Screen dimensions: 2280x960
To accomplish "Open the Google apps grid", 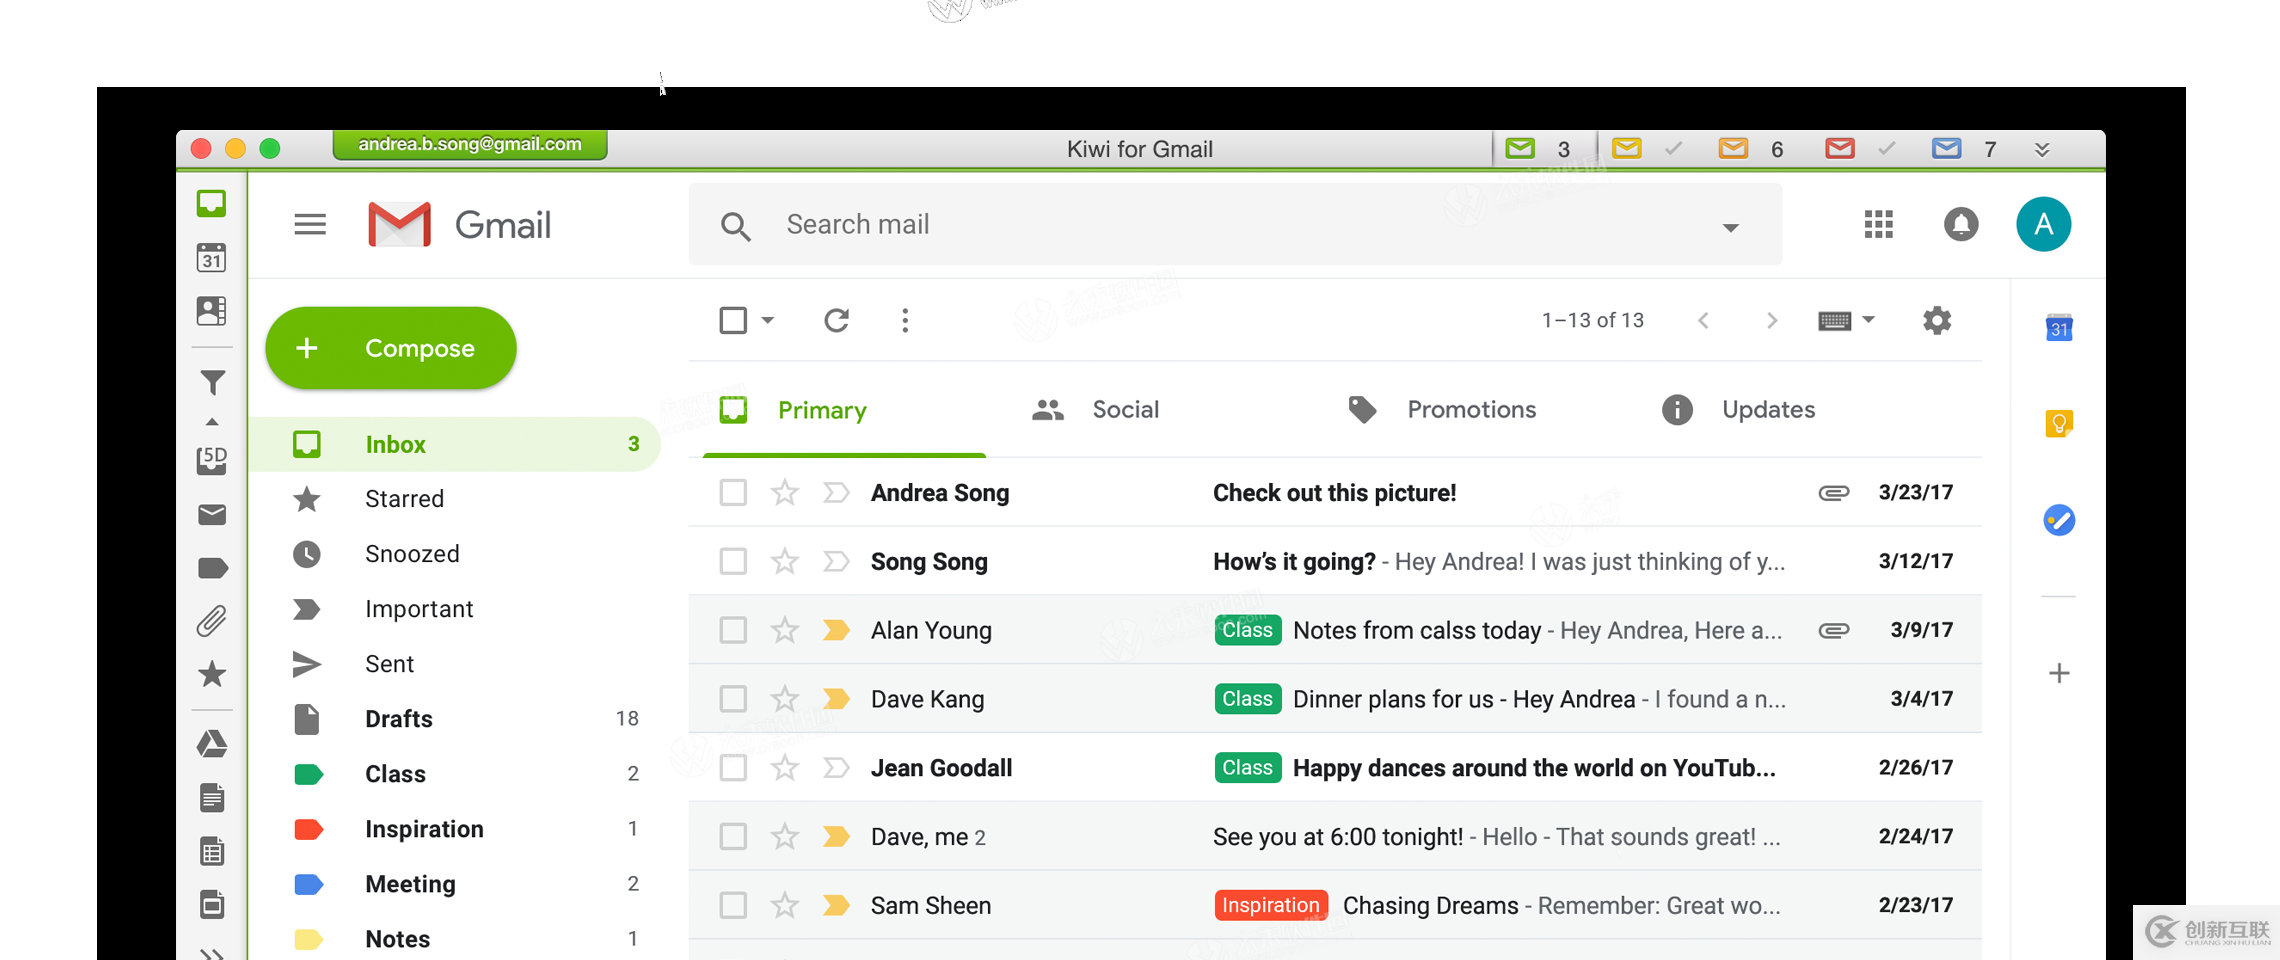I will pyautogui.click(x=1879, y=224).
